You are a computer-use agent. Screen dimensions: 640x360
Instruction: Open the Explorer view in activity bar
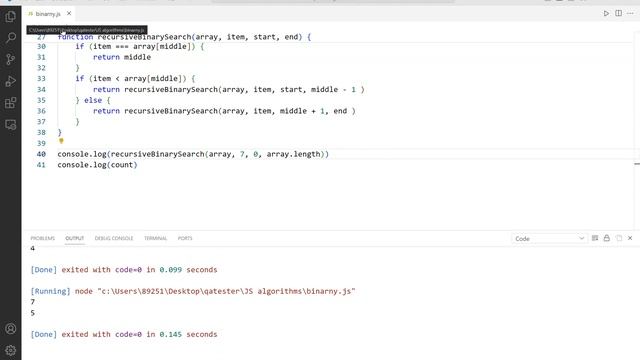[11, 16]
